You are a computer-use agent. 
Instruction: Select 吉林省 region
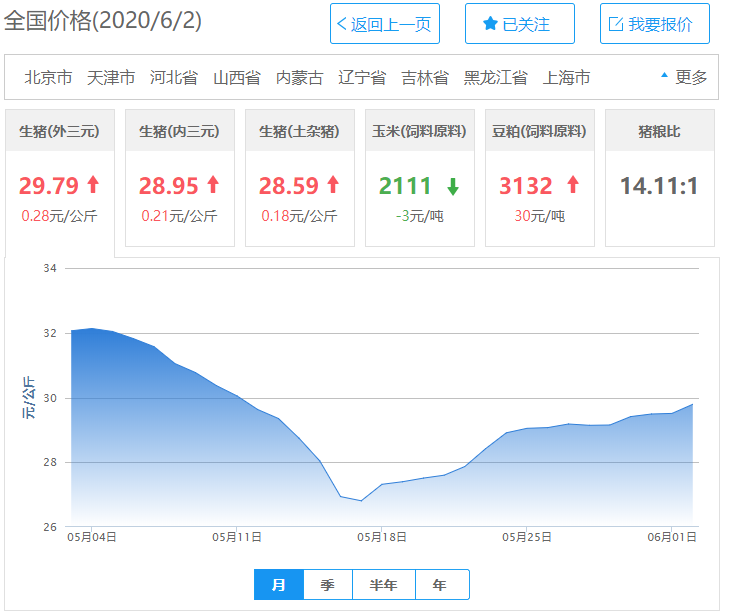tap(425, 77)
